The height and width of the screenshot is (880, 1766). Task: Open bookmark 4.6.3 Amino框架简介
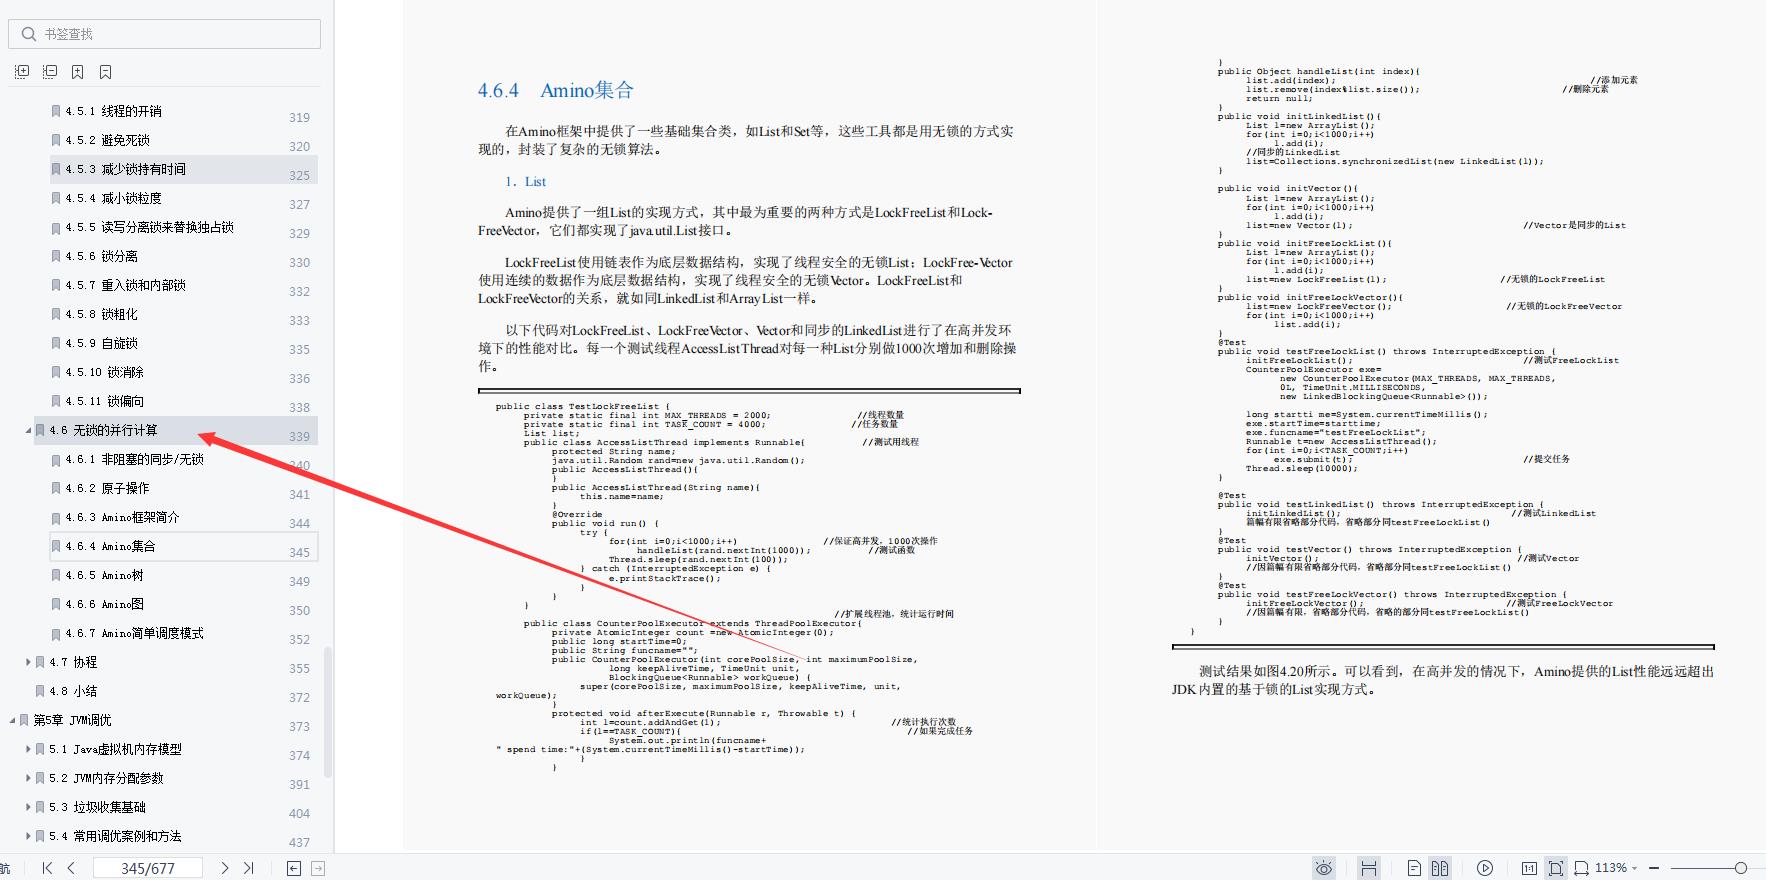coord(122,517)
